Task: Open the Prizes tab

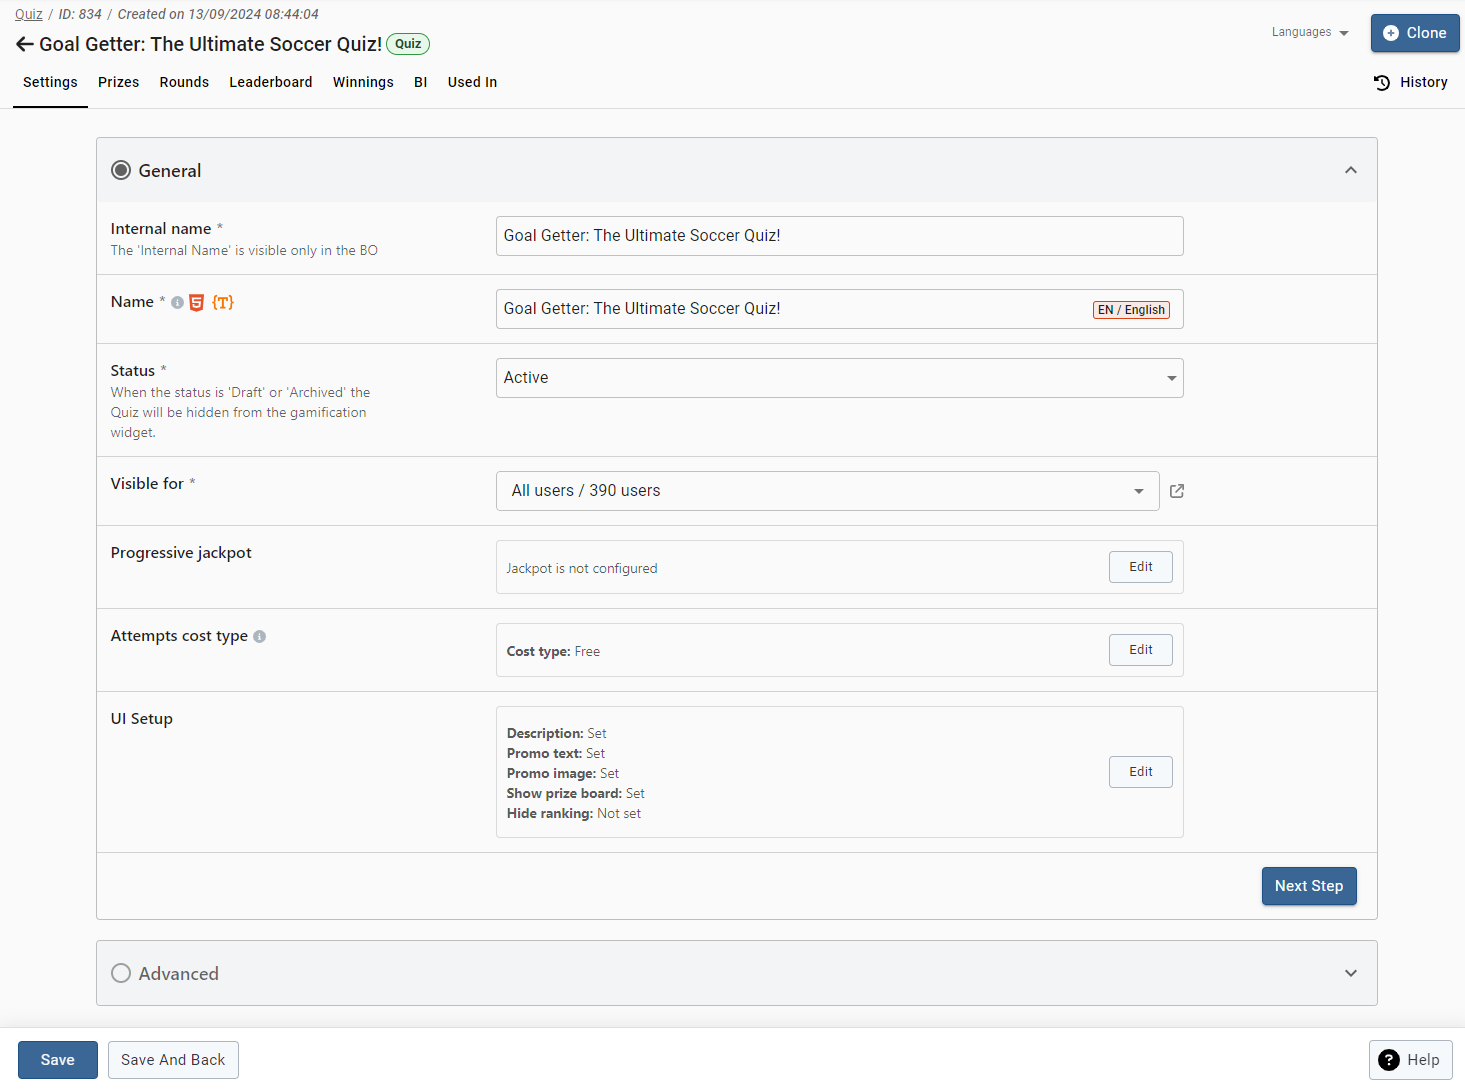Action: click(x=118, y=82)
